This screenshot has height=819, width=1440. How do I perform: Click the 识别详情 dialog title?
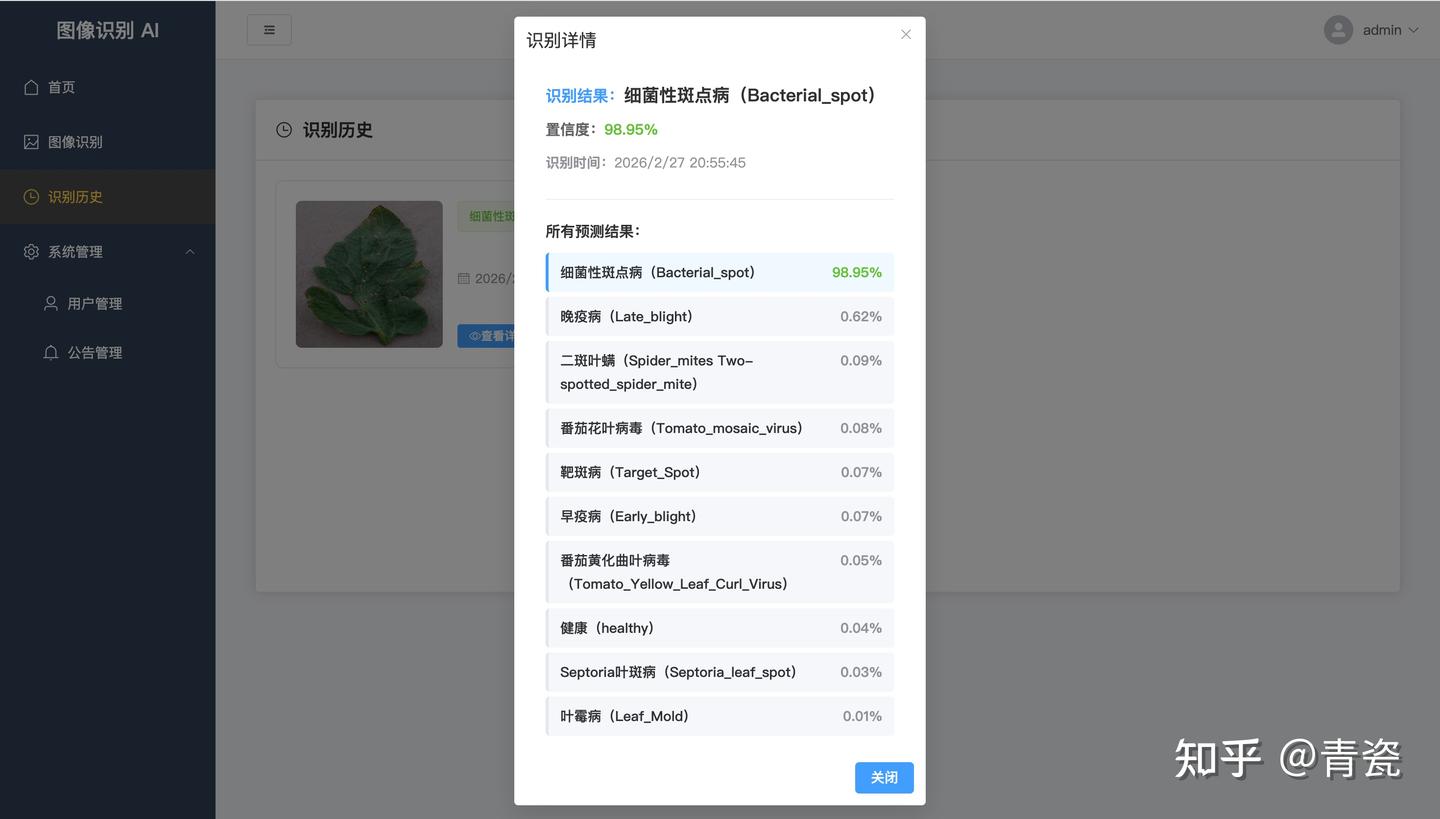pyautogui.click(x=562, y=40)
